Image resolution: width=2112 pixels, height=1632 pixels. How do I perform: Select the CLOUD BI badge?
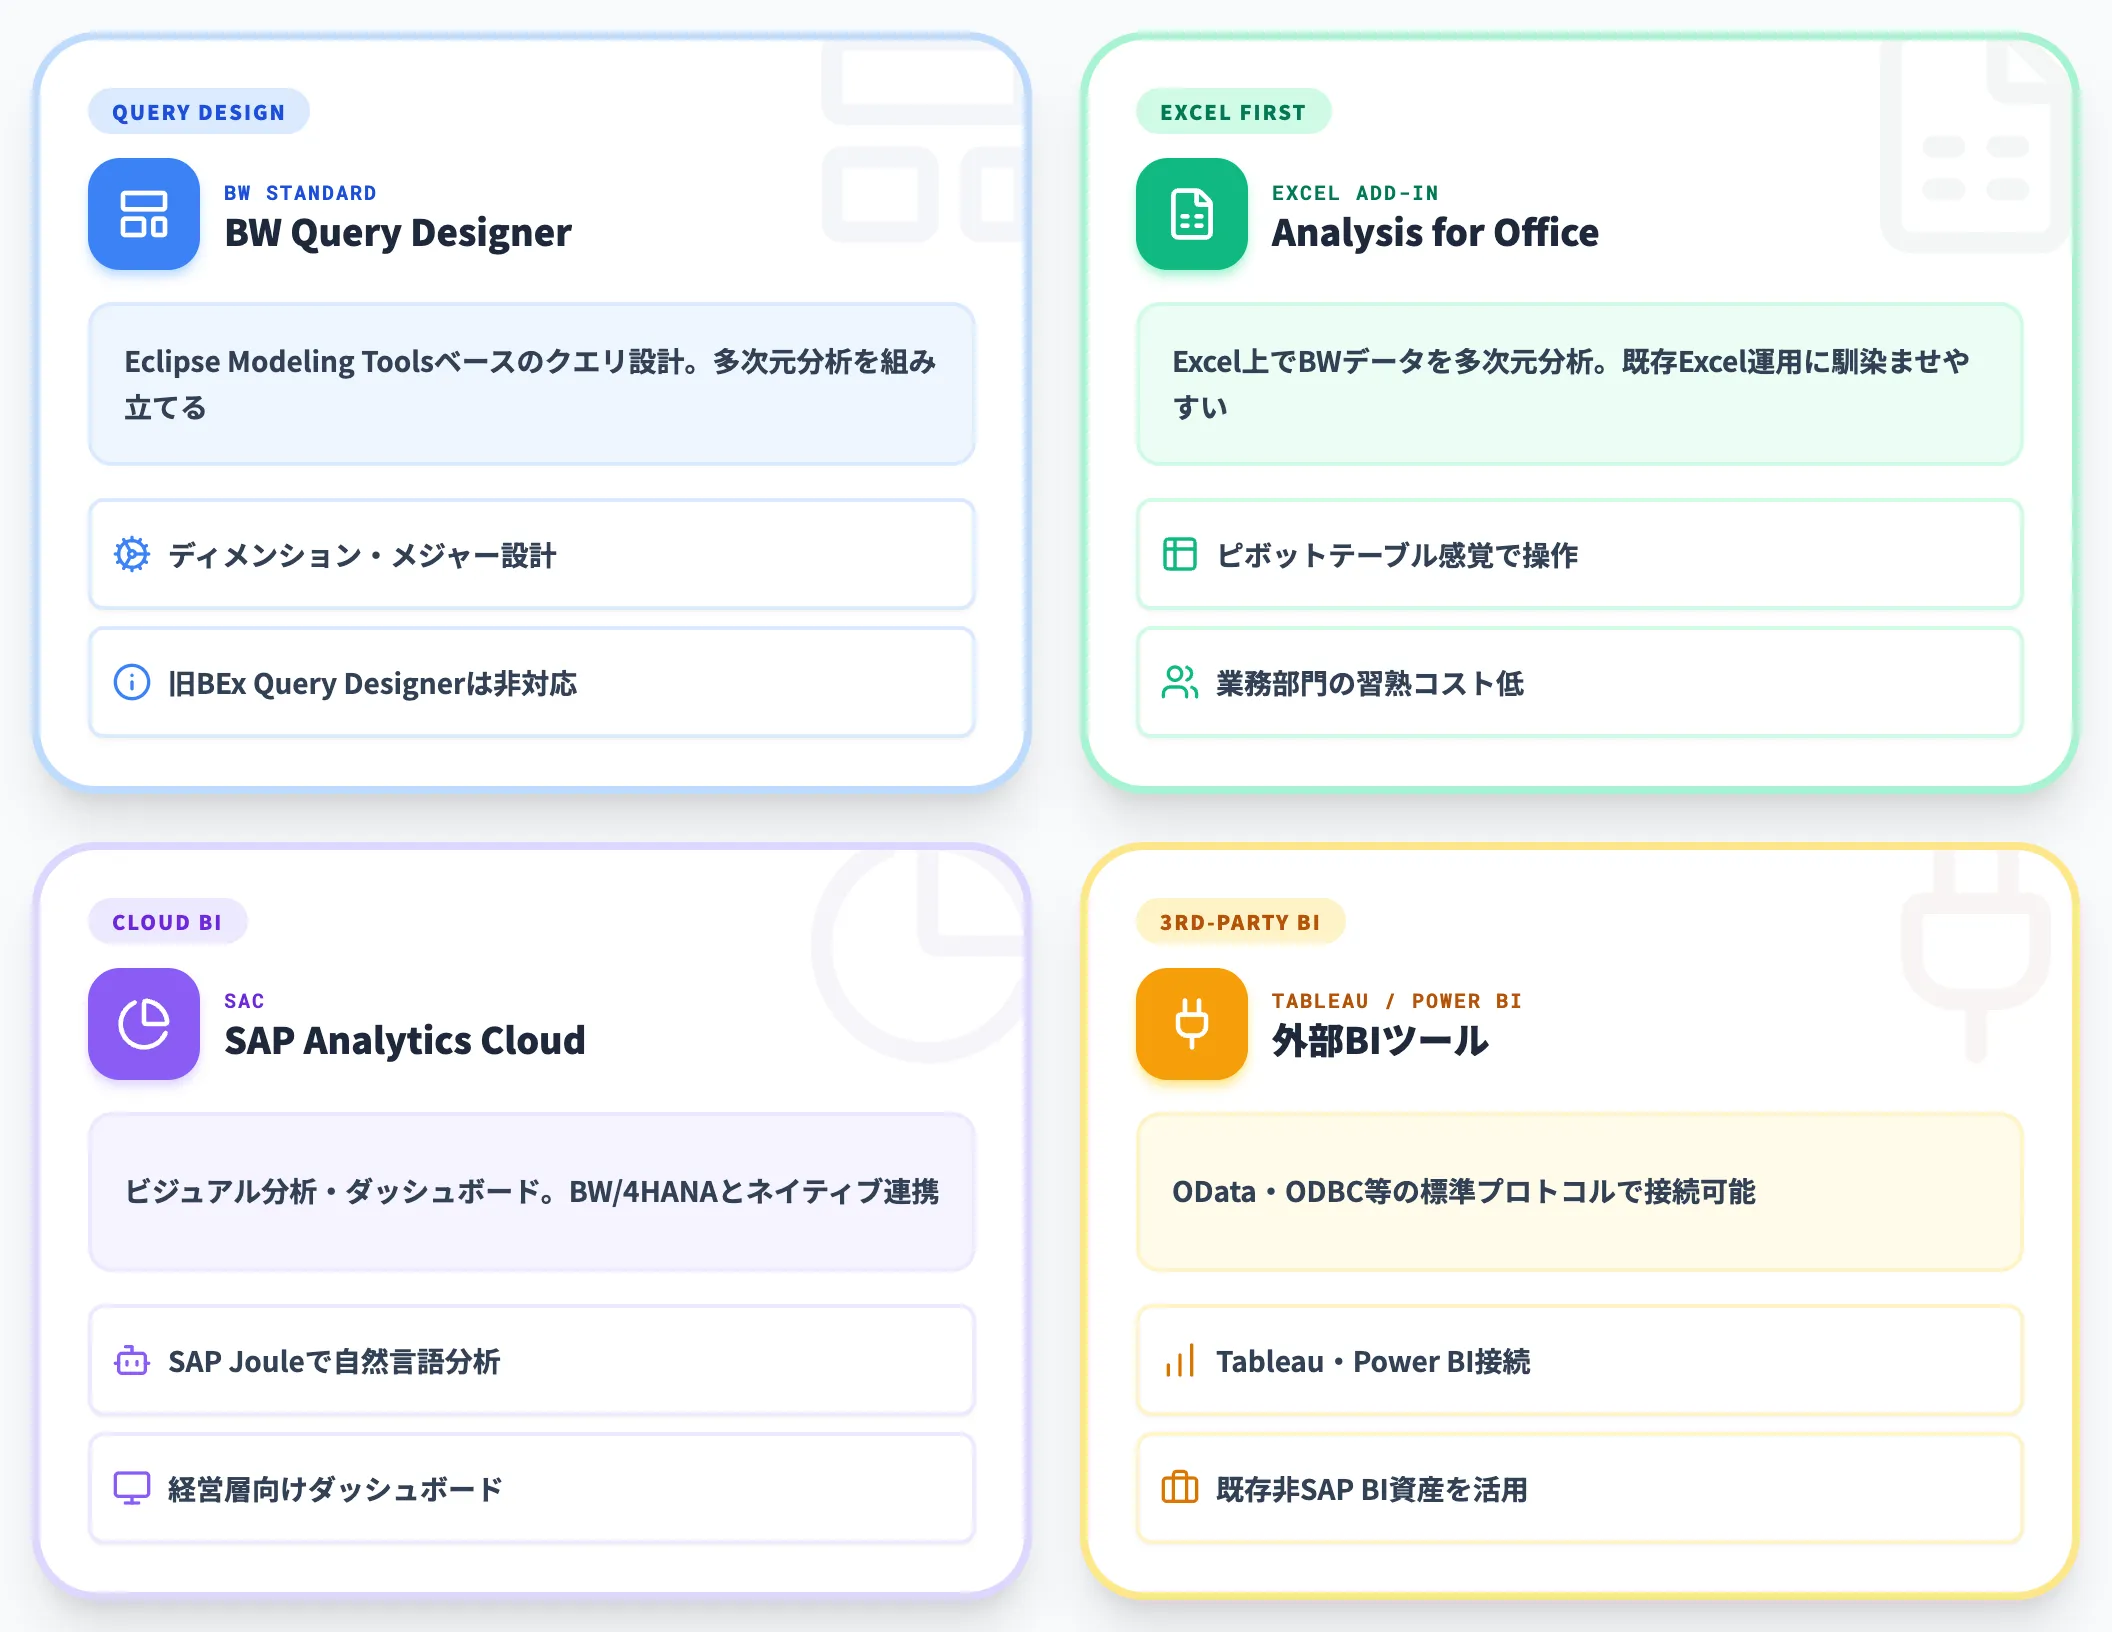pyautogui.click(x=167, y=922)
